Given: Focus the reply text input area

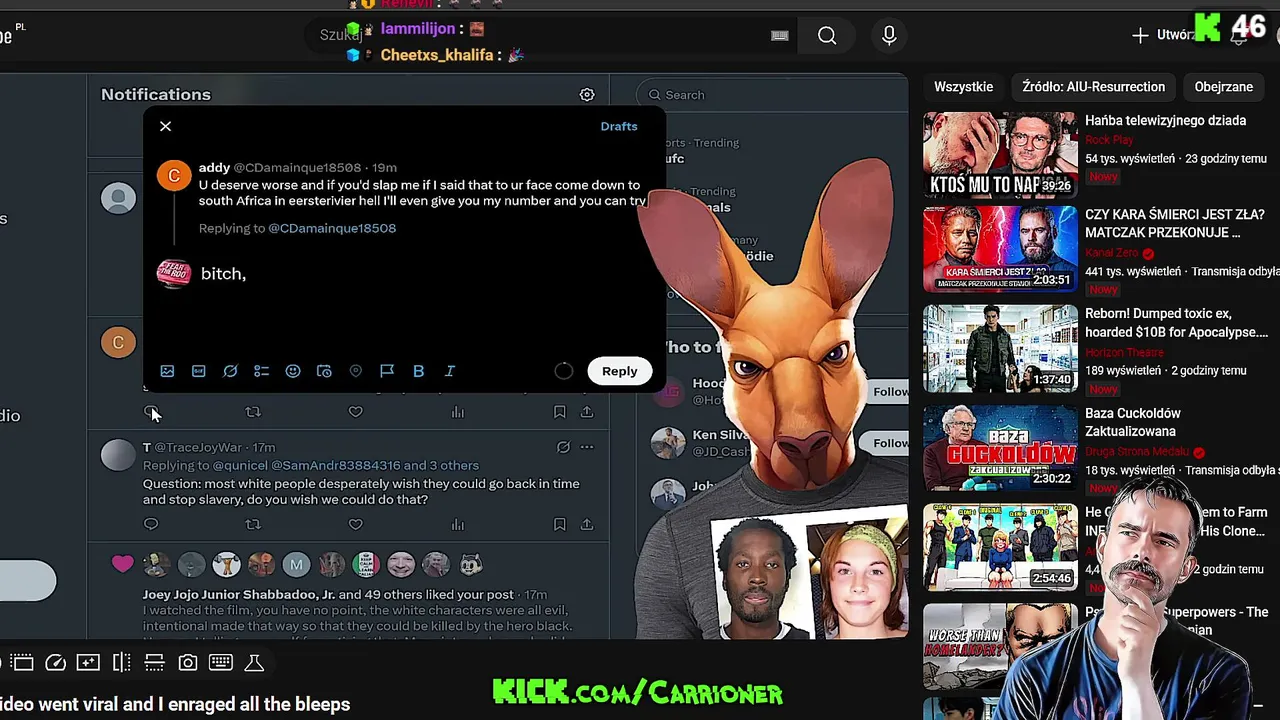Looking at the screenshot, I should [420, 274].
